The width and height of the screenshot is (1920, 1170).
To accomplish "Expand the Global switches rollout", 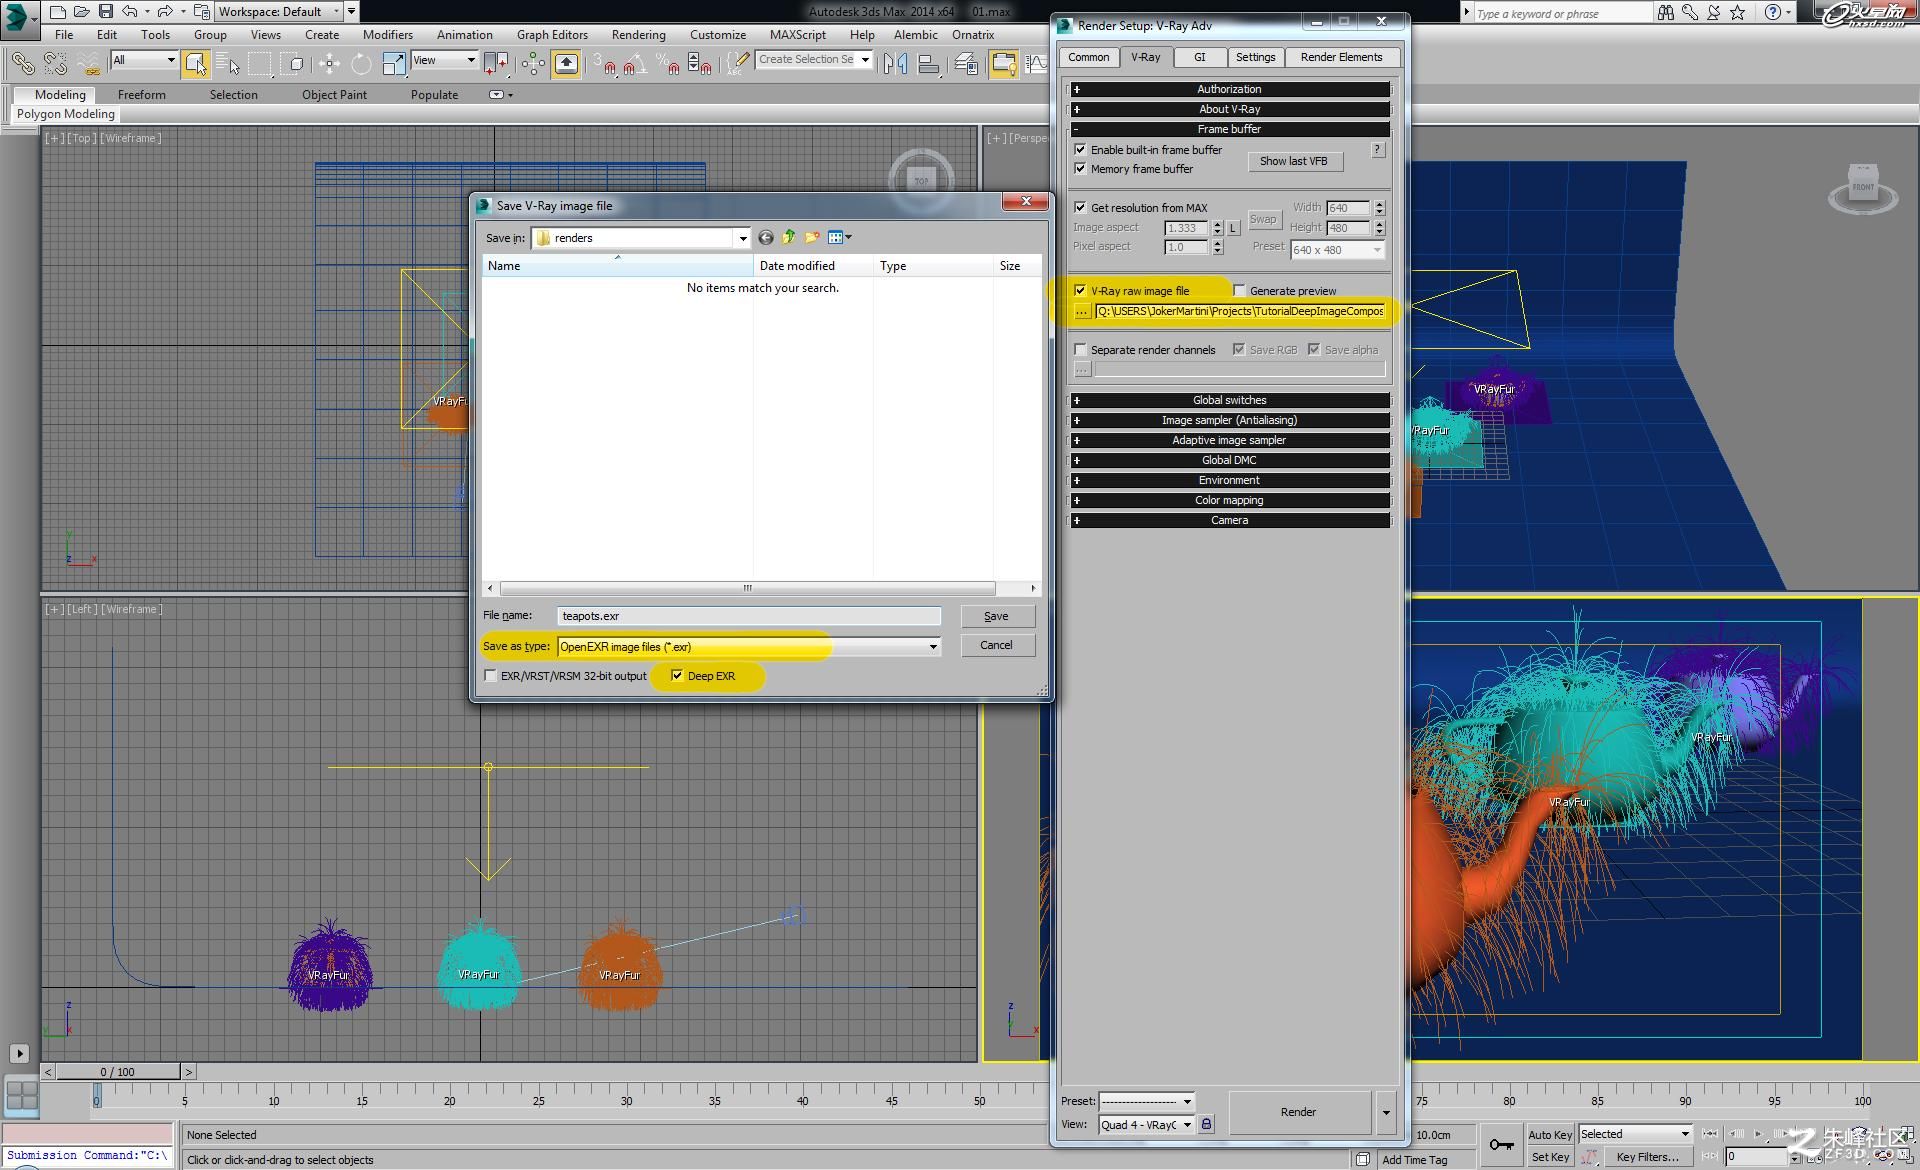I will click(1229, 400).
